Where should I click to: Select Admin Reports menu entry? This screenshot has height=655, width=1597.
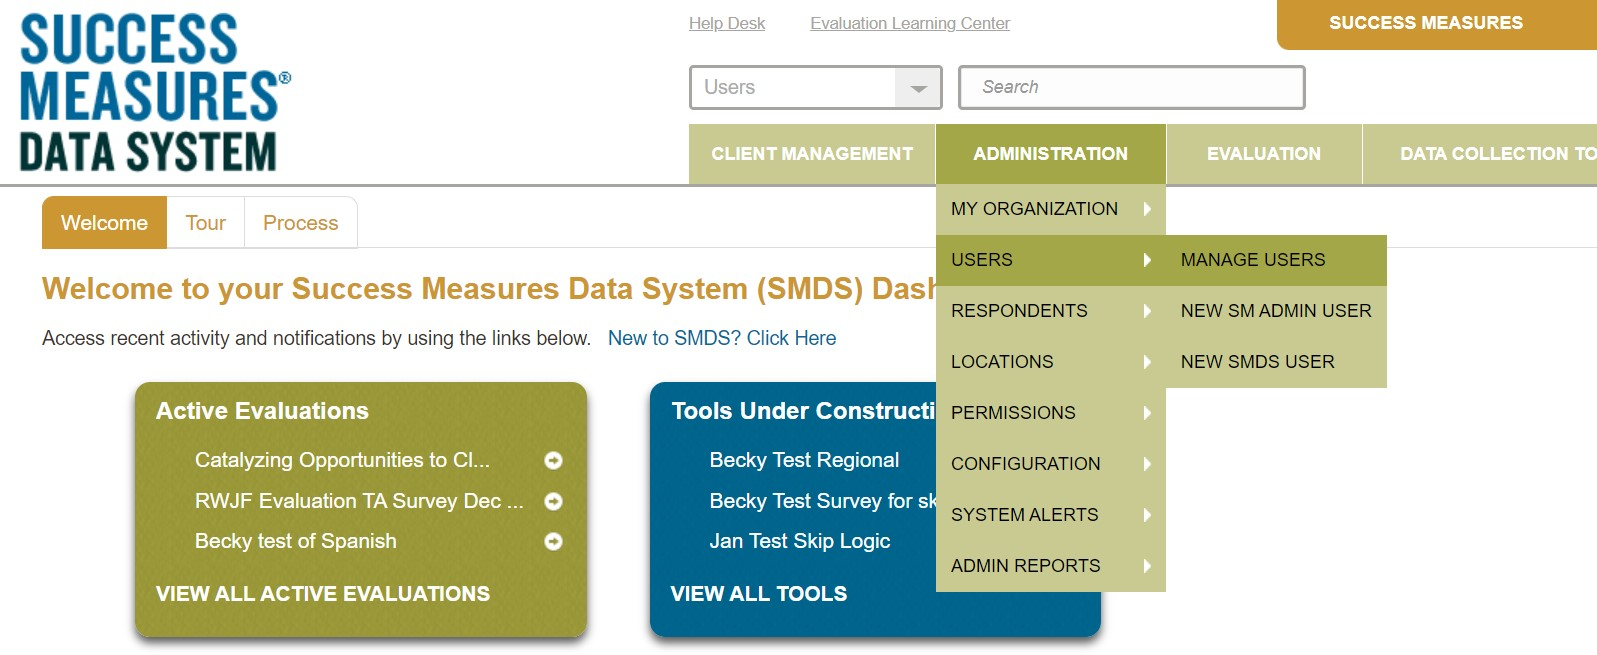[1051, 566]
